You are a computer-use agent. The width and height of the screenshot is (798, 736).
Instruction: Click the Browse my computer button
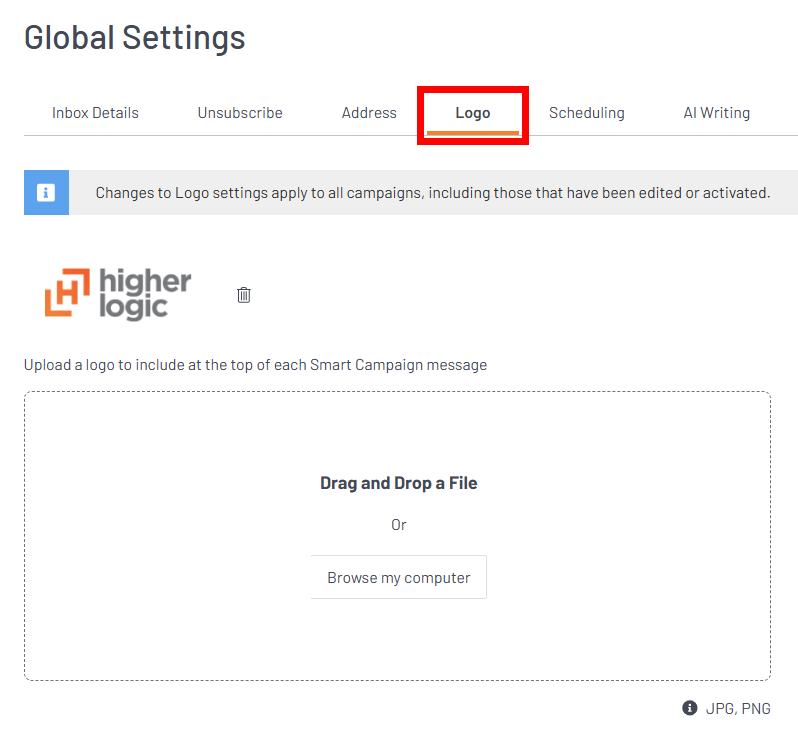tap(398, 577)
